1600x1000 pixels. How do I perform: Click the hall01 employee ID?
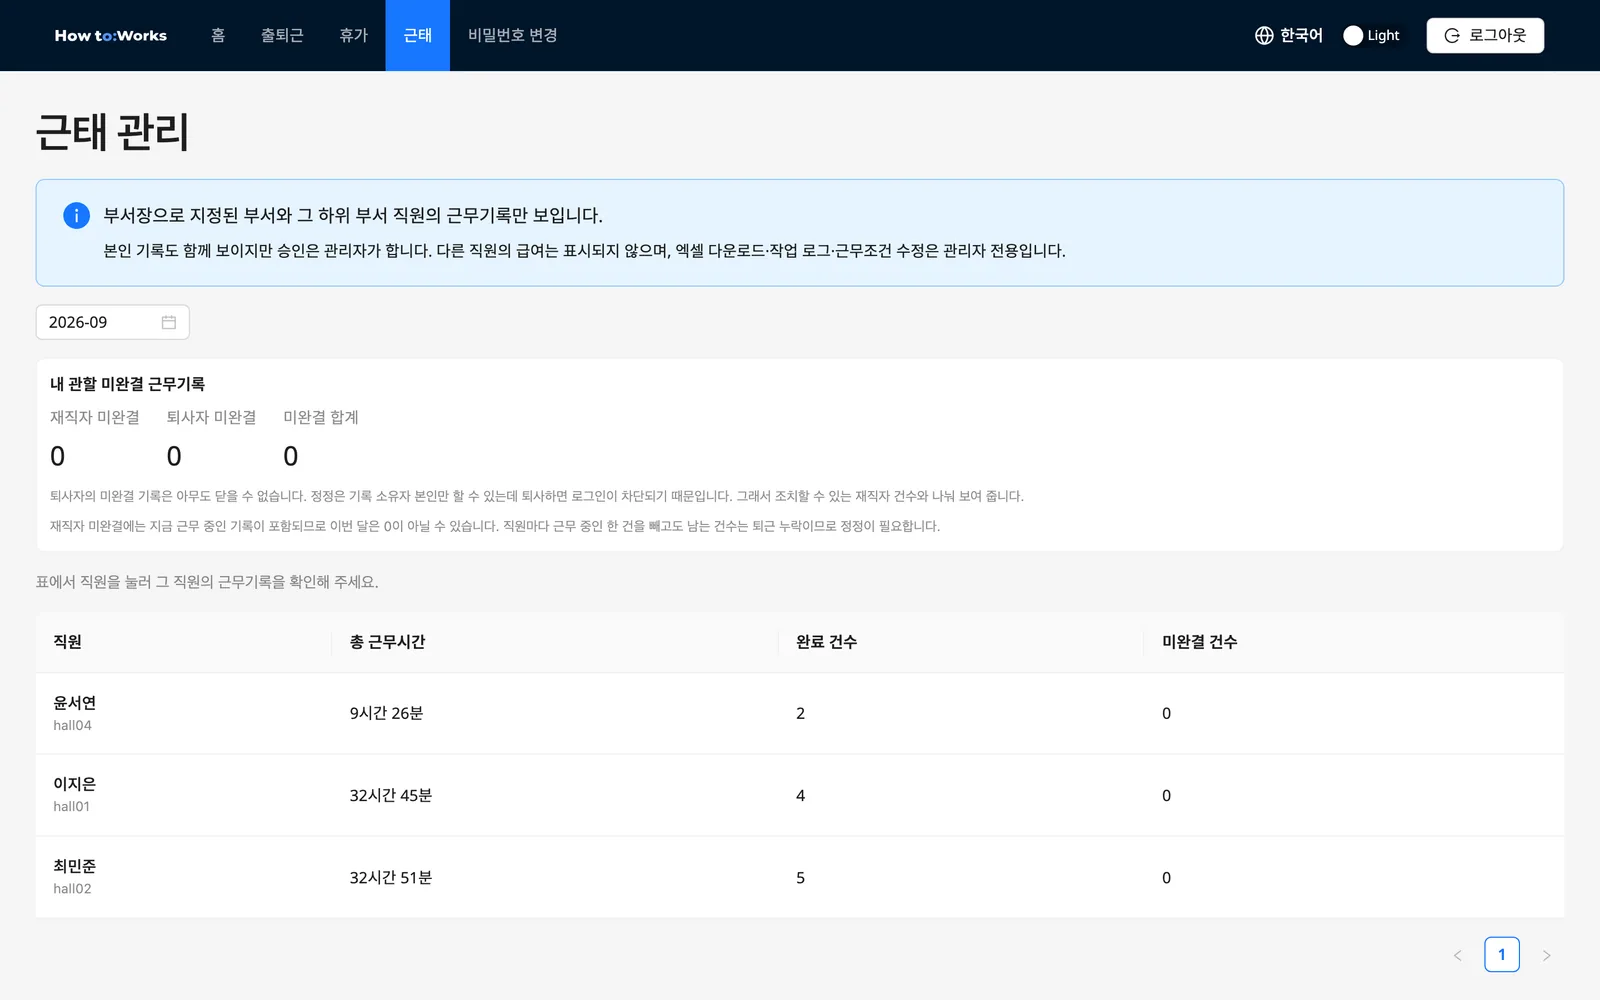(x=71, y=806)
